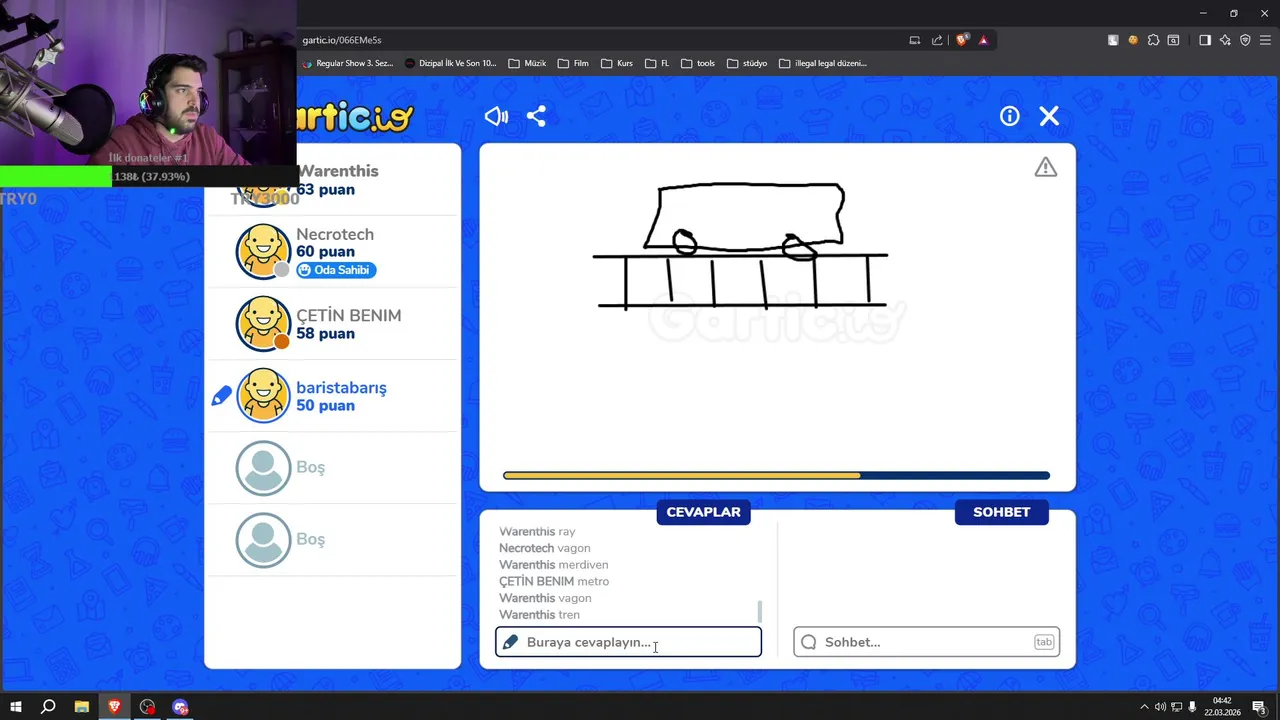
Task: Open the Film bookmarks folder
Action: [x=574, y=63]
